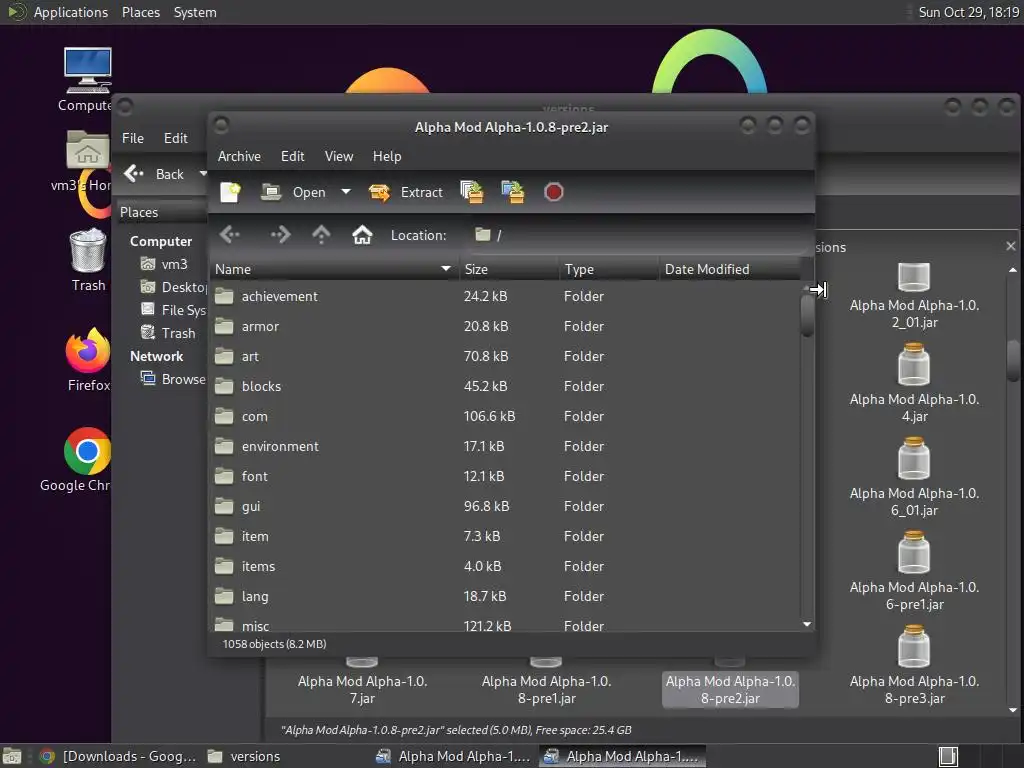Open the Trash desktop icon

[x=88, y=260]
